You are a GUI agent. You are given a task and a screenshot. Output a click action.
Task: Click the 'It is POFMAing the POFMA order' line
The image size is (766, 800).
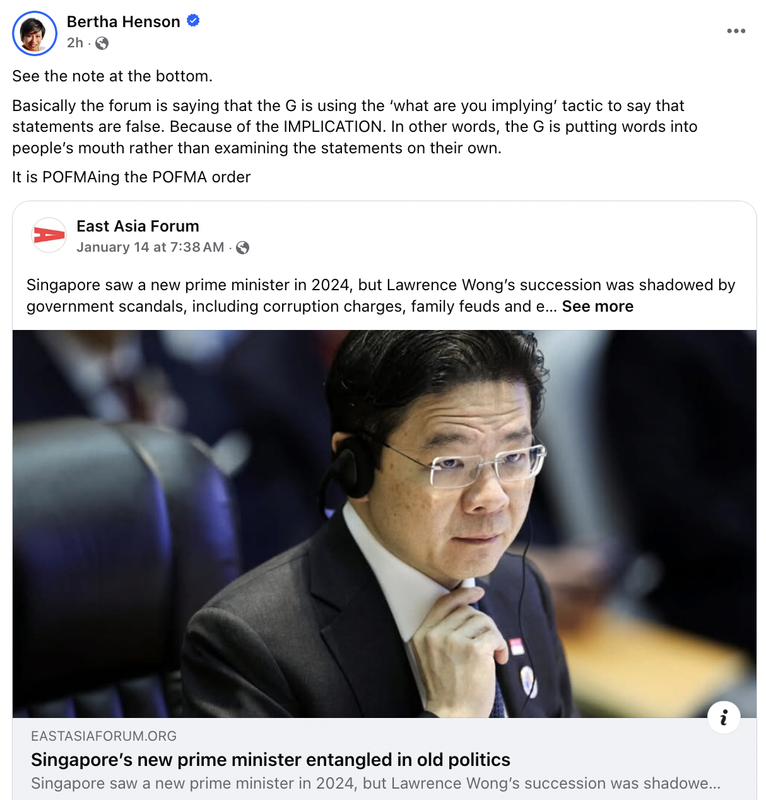pyautogui.click(x=131, y=177)
